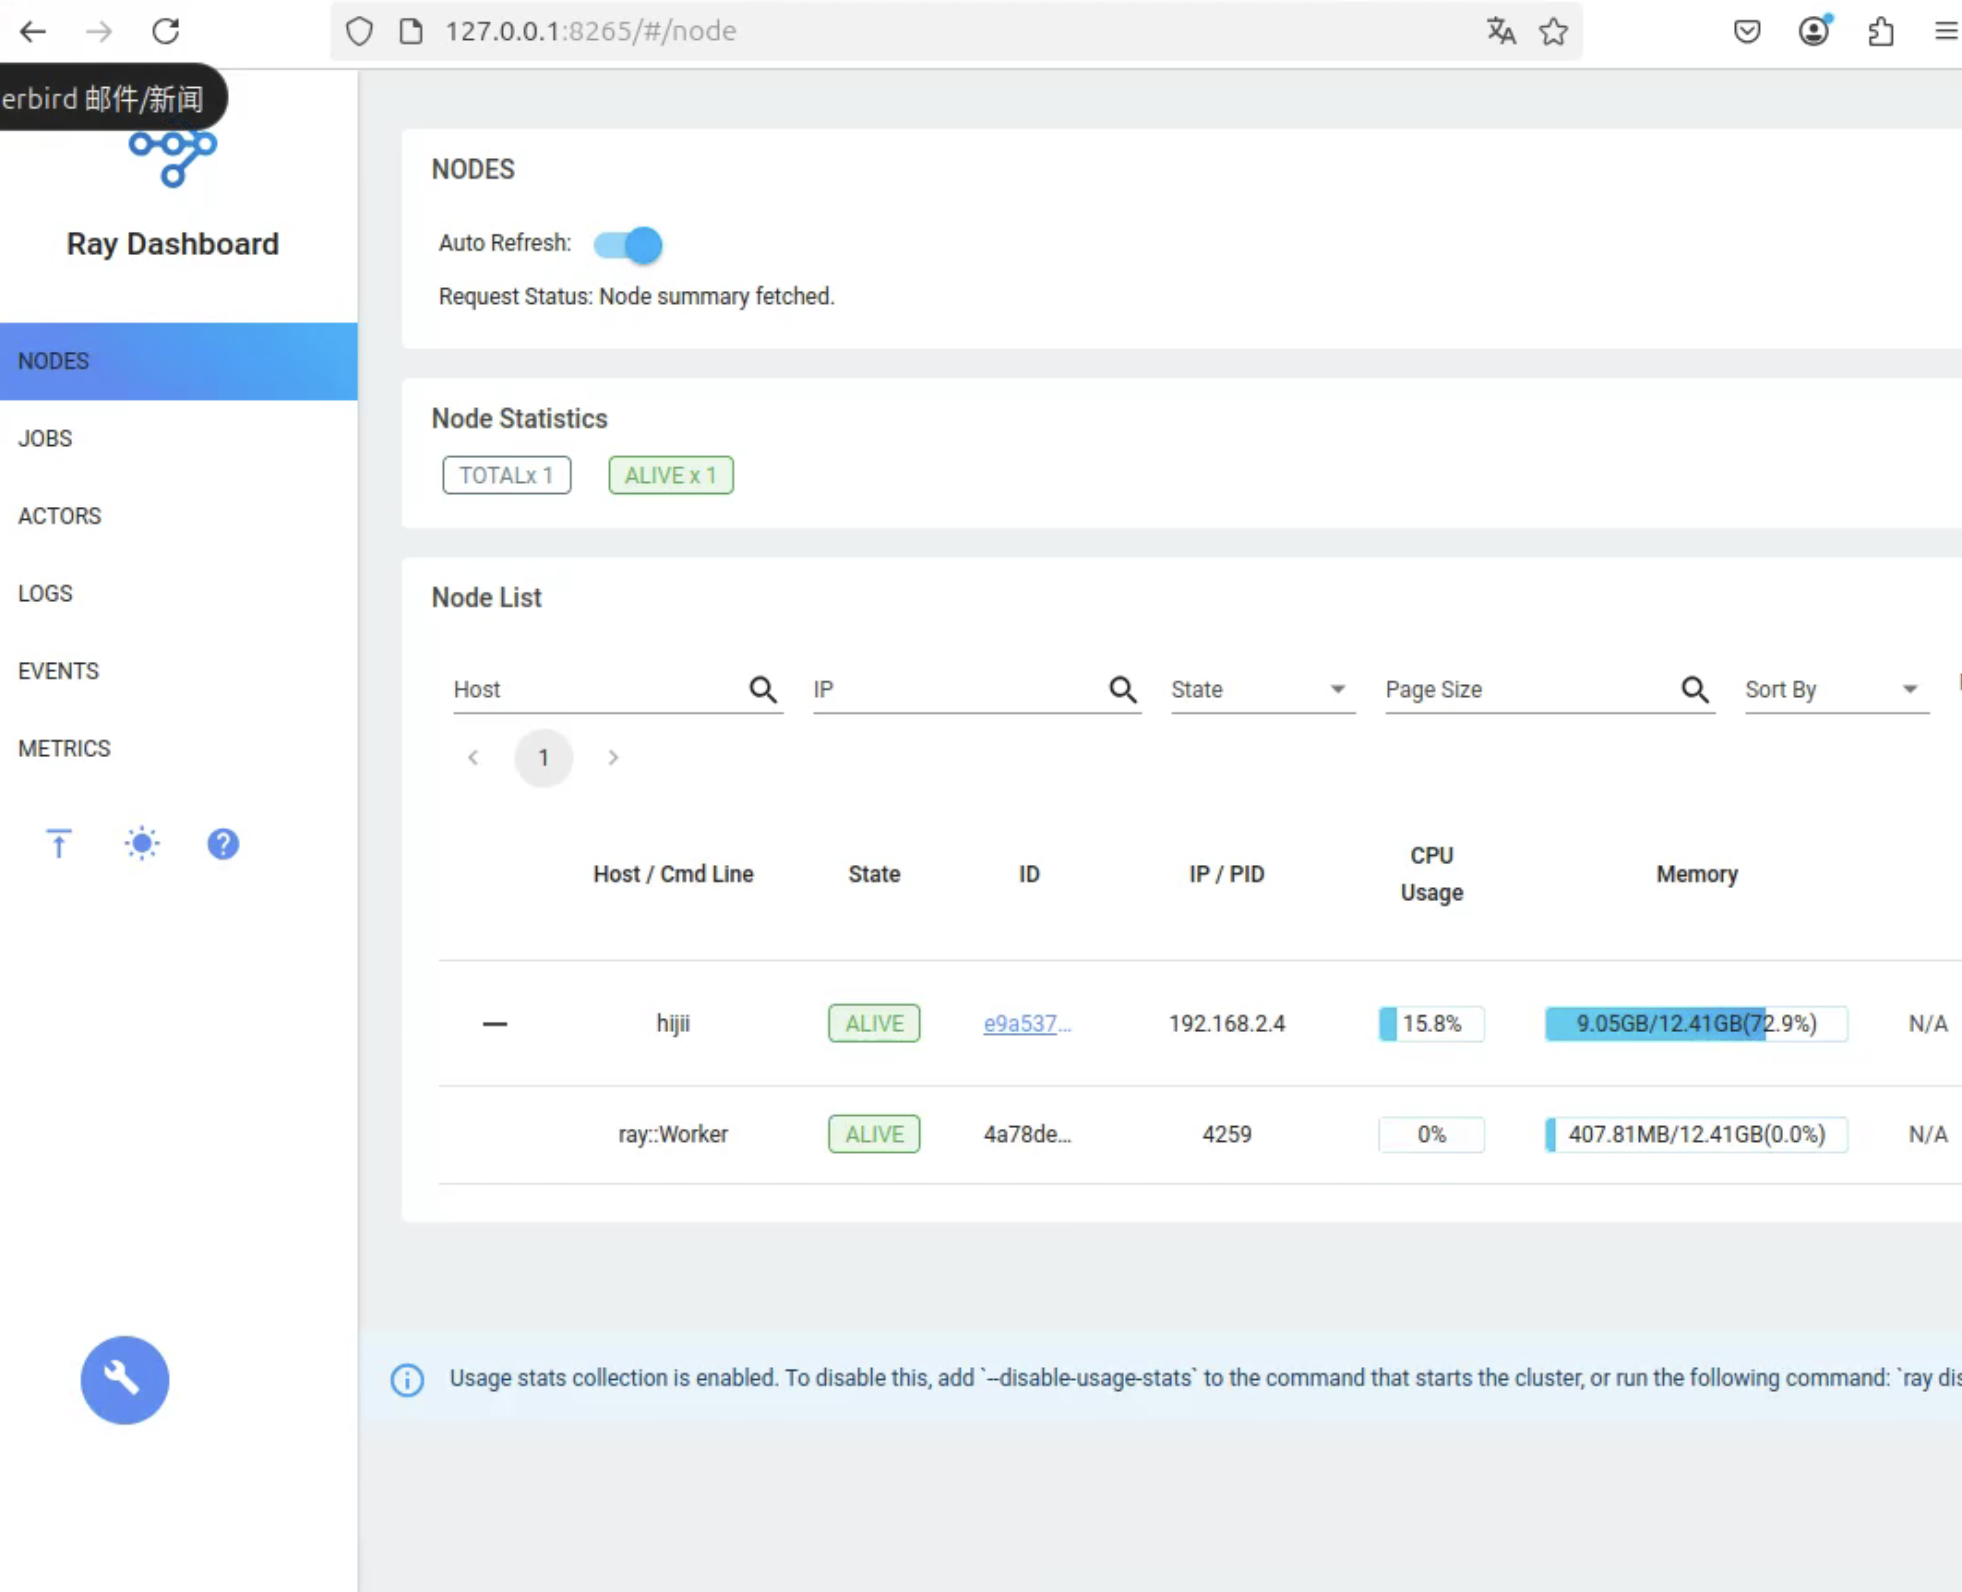Click the N/A cell in hijii row
This screenshot has height=1592, width=1962.
coord(1927,1024)
